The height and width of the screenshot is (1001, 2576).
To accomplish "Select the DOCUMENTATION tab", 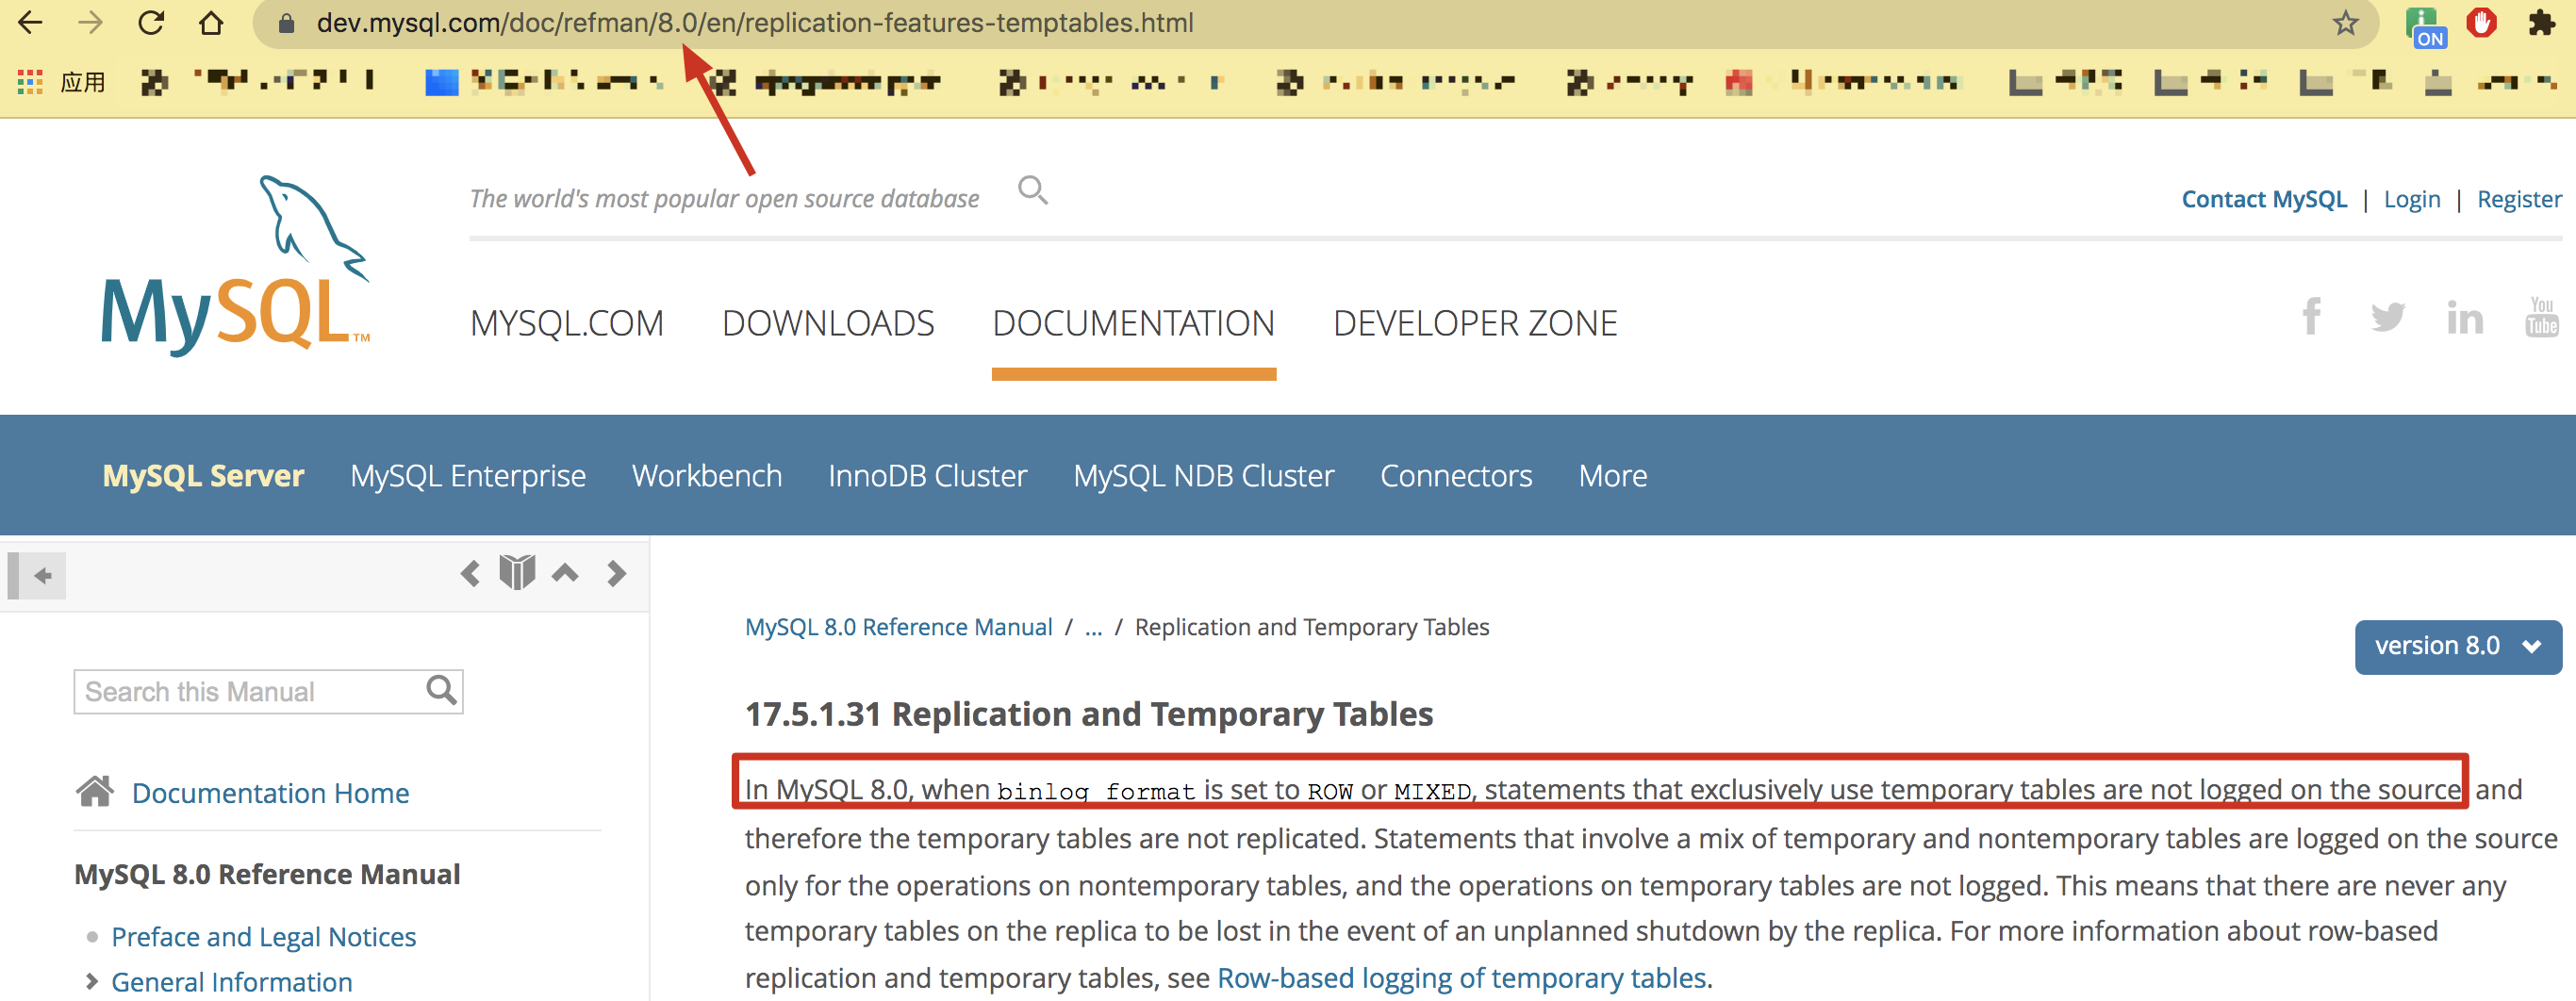I will tap(1133, 323).
